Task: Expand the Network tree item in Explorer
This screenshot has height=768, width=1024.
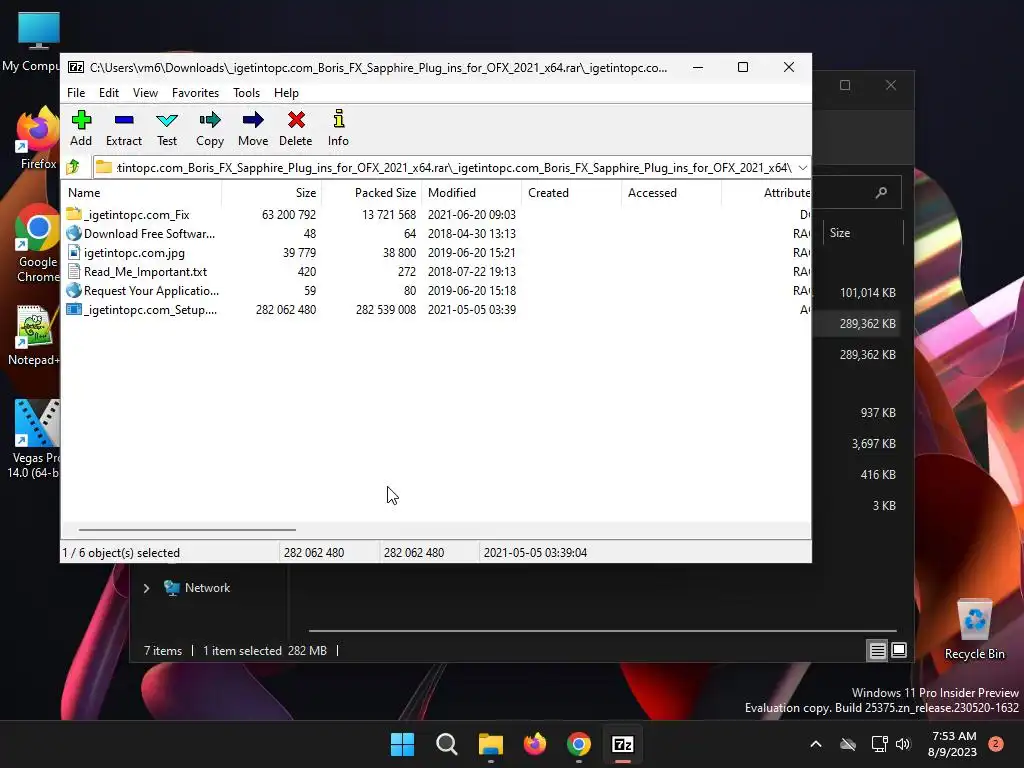Action: pos(146,588)
